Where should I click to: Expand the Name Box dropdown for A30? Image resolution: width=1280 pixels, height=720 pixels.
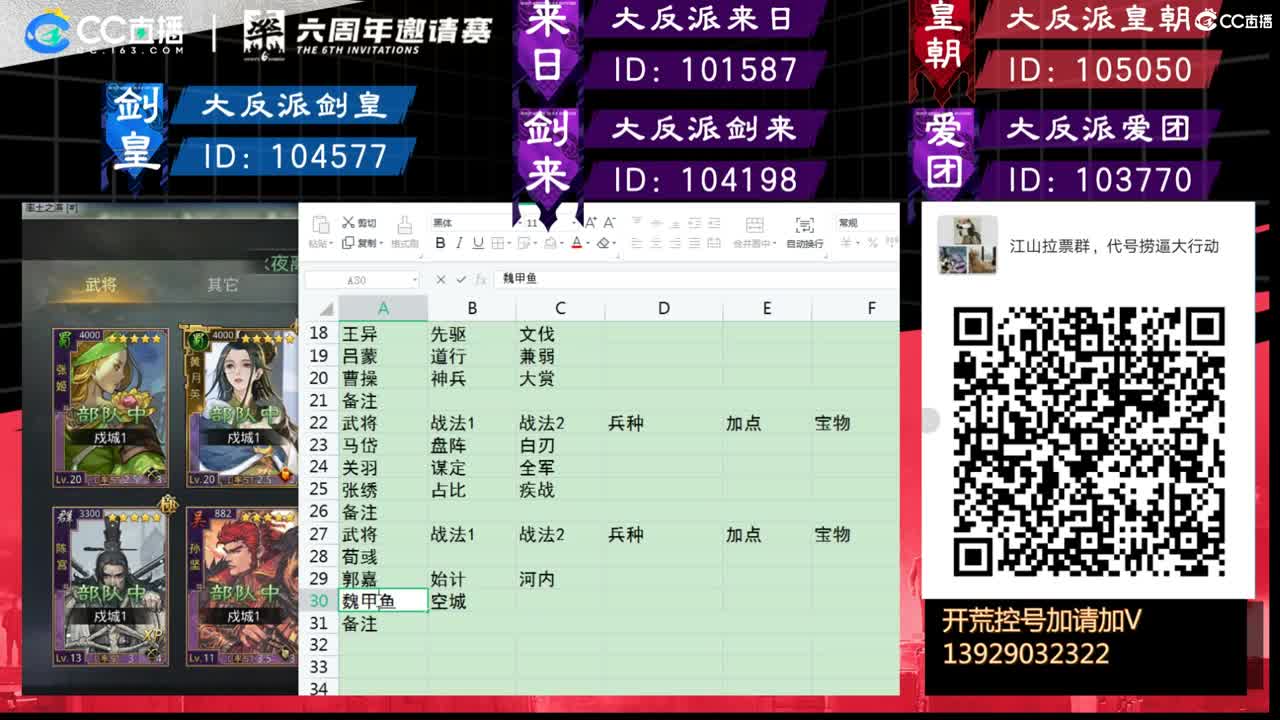[414, 281]
